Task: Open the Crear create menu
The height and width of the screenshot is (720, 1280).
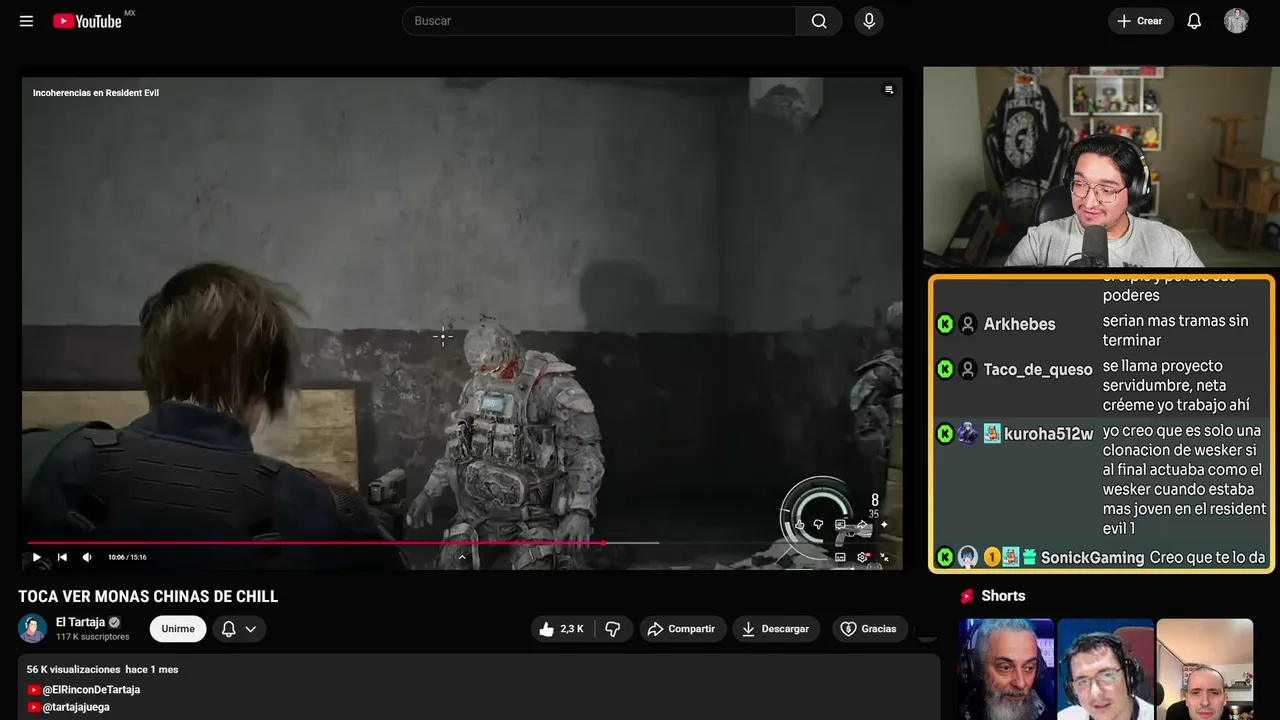Action: tap(1140, 21)
